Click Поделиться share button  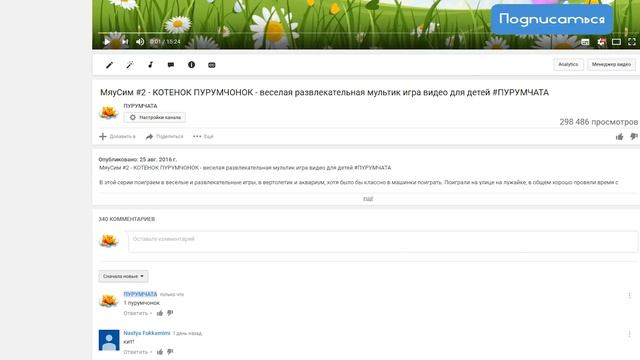pos(164,136)
